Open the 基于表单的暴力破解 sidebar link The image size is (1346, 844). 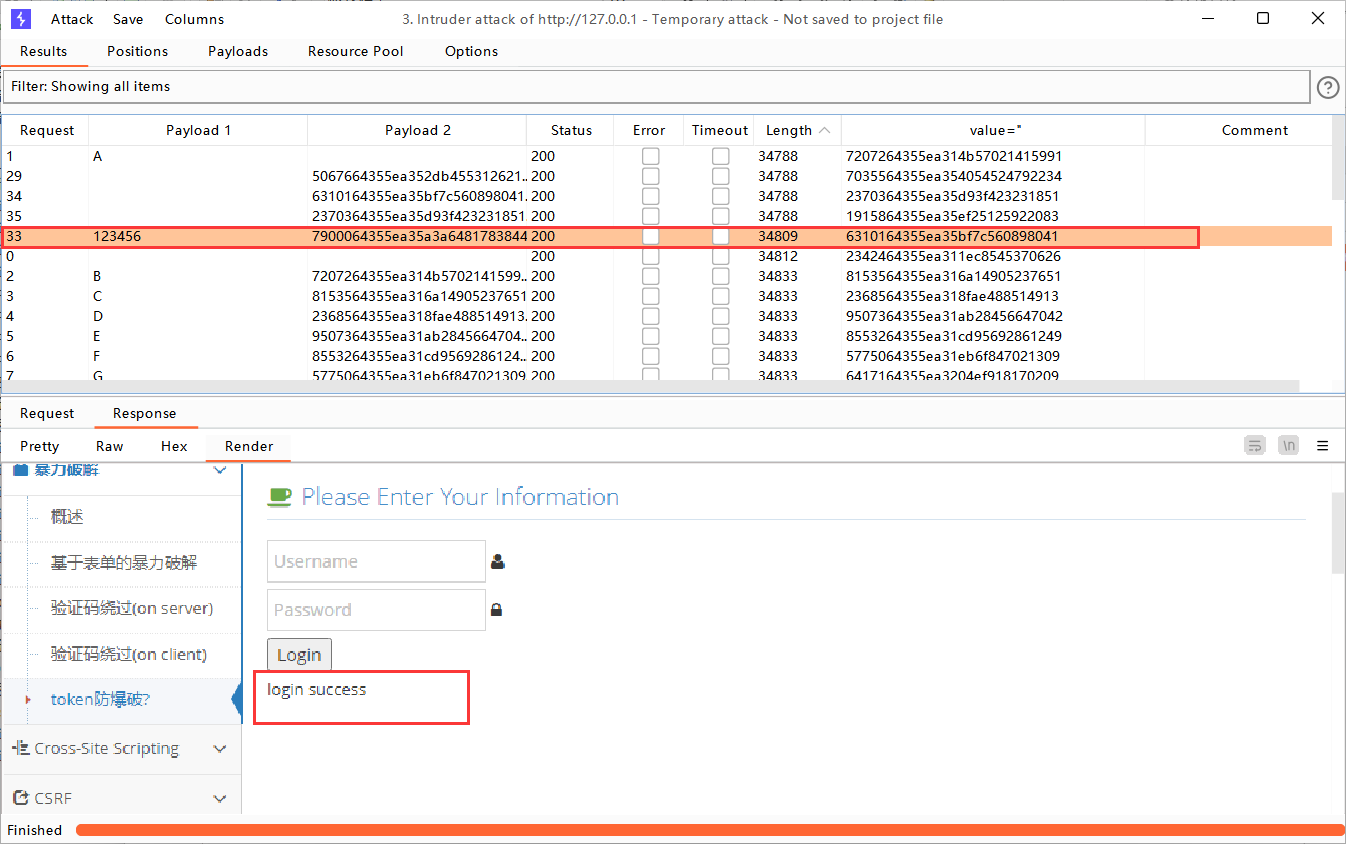tap(124, 563)
